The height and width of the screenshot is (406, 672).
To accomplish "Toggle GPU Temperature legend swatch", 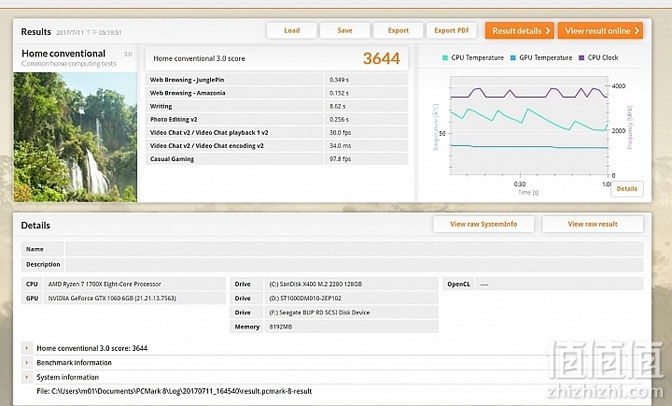I will click(513, 57).
